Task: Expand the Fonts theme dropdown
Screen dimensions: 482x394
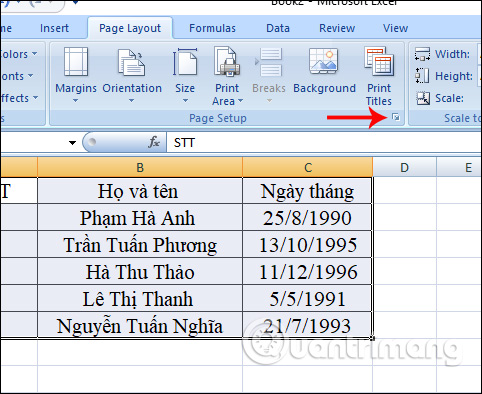Action: point(30,76)
